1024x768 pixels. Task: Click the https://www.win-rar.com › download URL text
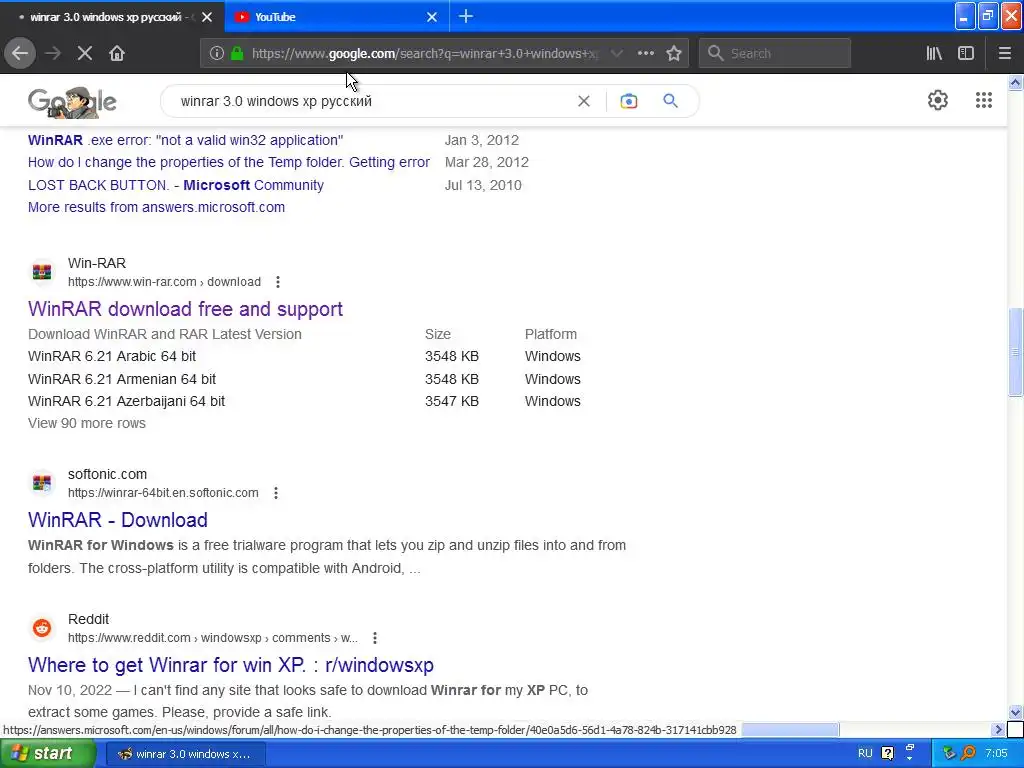pos(165,281)
